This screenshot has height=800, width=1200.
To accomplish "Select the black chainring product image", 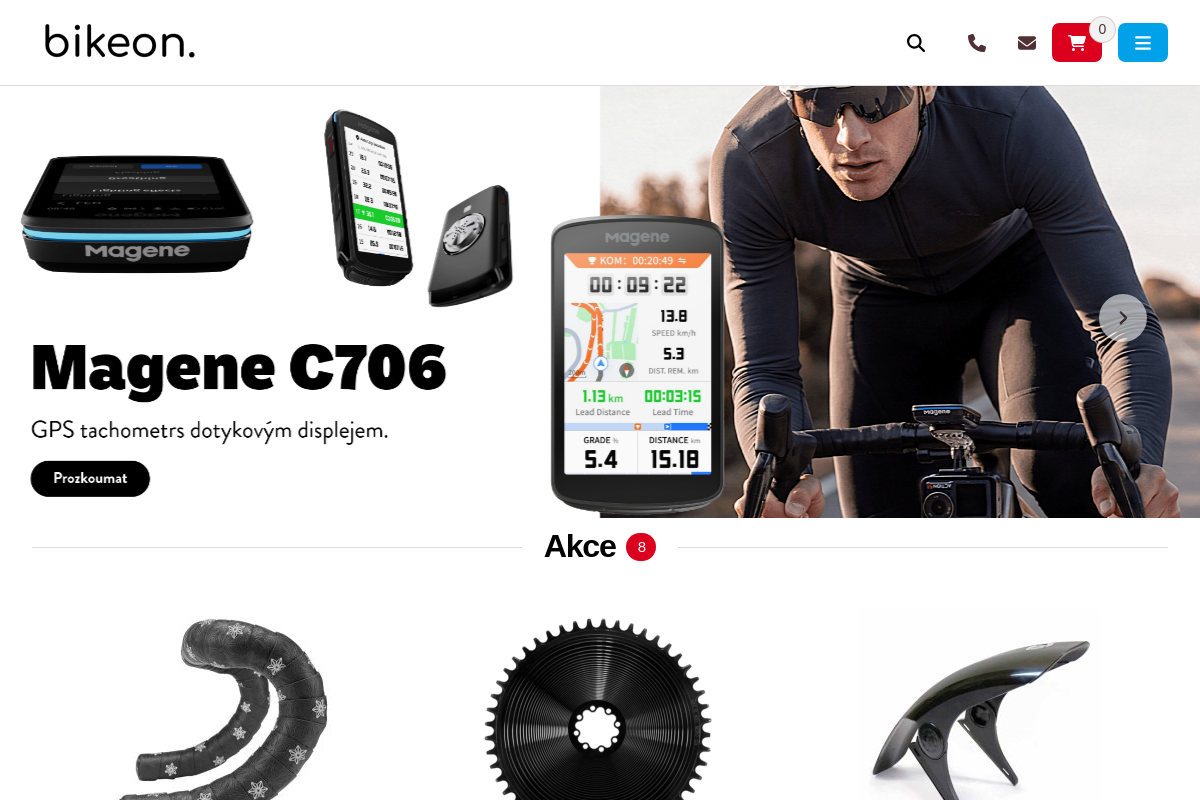I will [x=598, y=710].
